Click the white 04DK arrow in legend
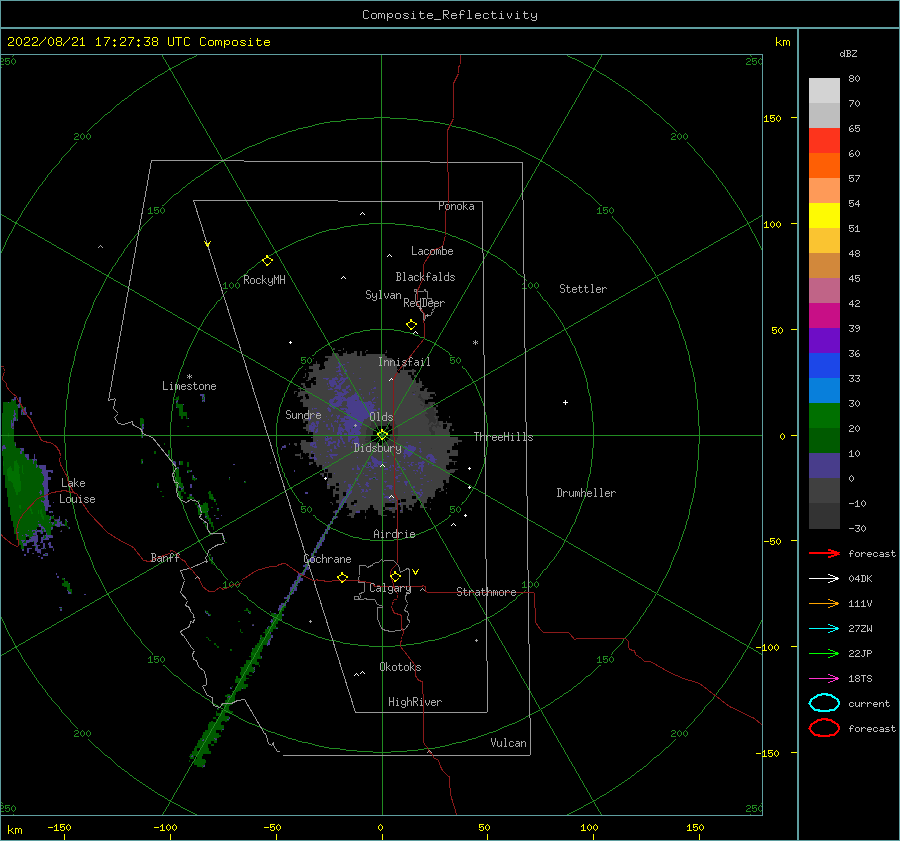Screen dimensions: 900x841 pos(824,579)
